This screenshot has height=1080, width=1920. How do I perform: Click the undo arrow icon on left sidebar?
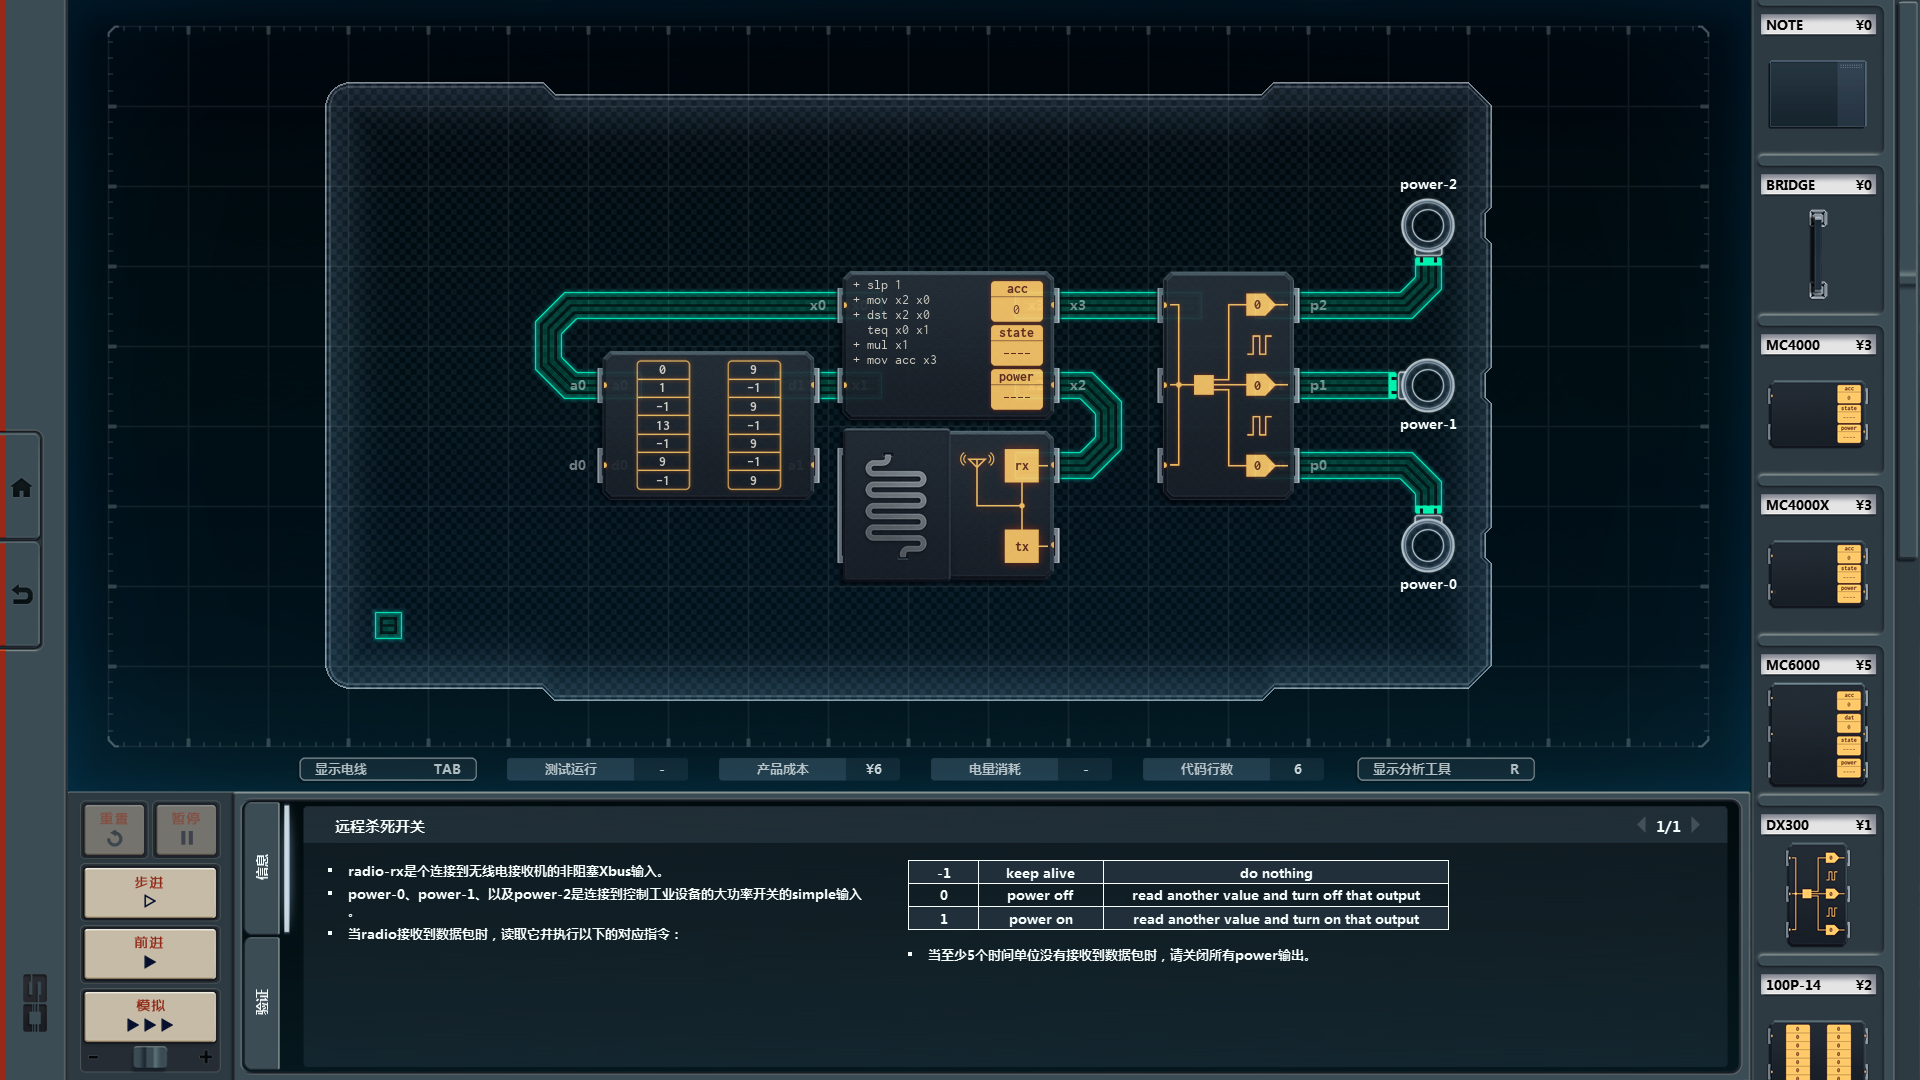[x=21, y=595]
